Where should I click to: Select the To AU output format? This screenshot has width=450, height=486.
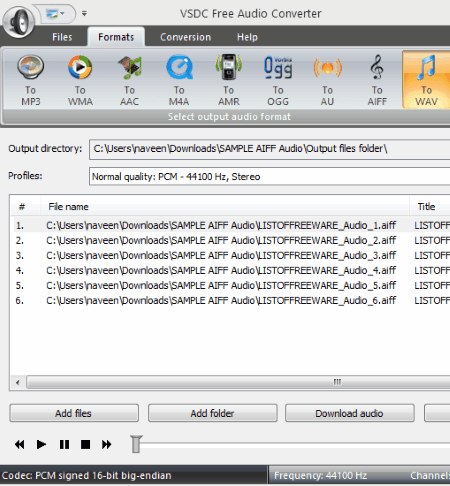point(327,80)
